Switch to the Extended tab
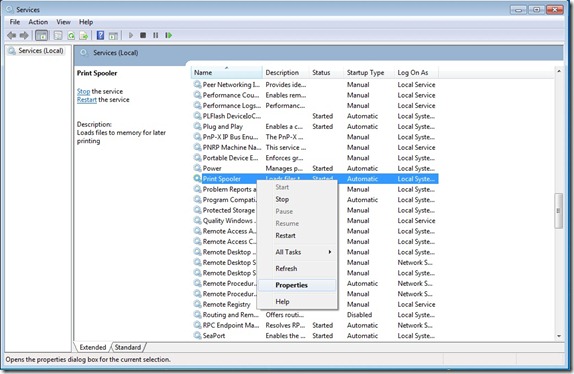The height and width of the screenshot is (374, 574). tap(93, 347)
